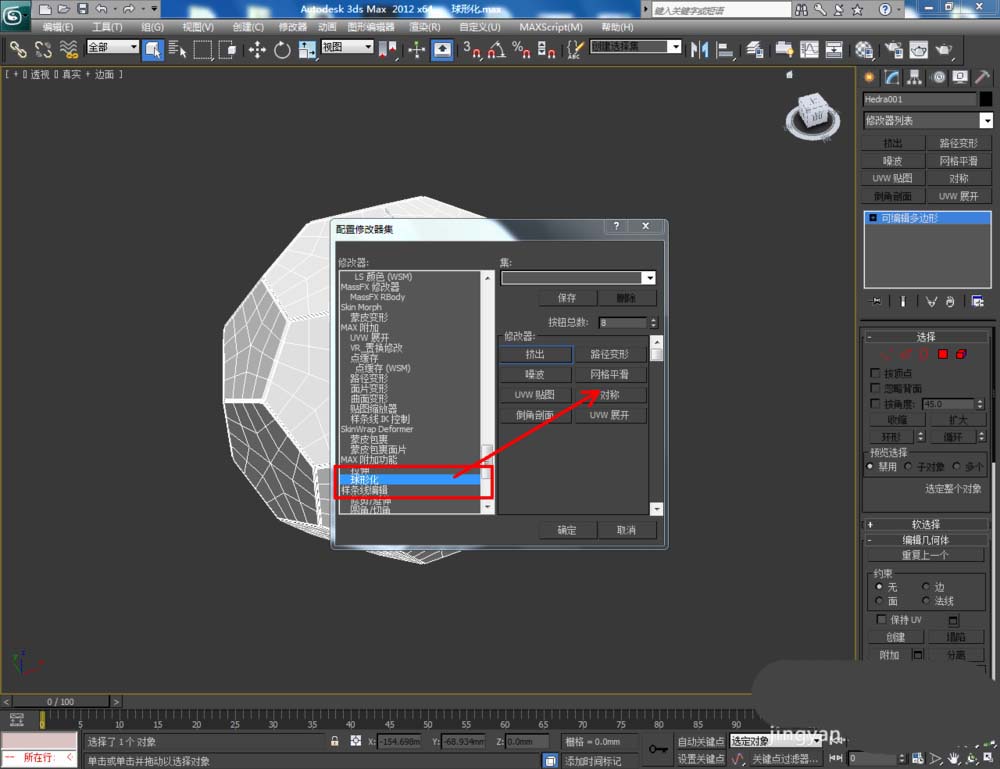
Task: Open the 视图(V) menu
Action: (x=198, y=27)
